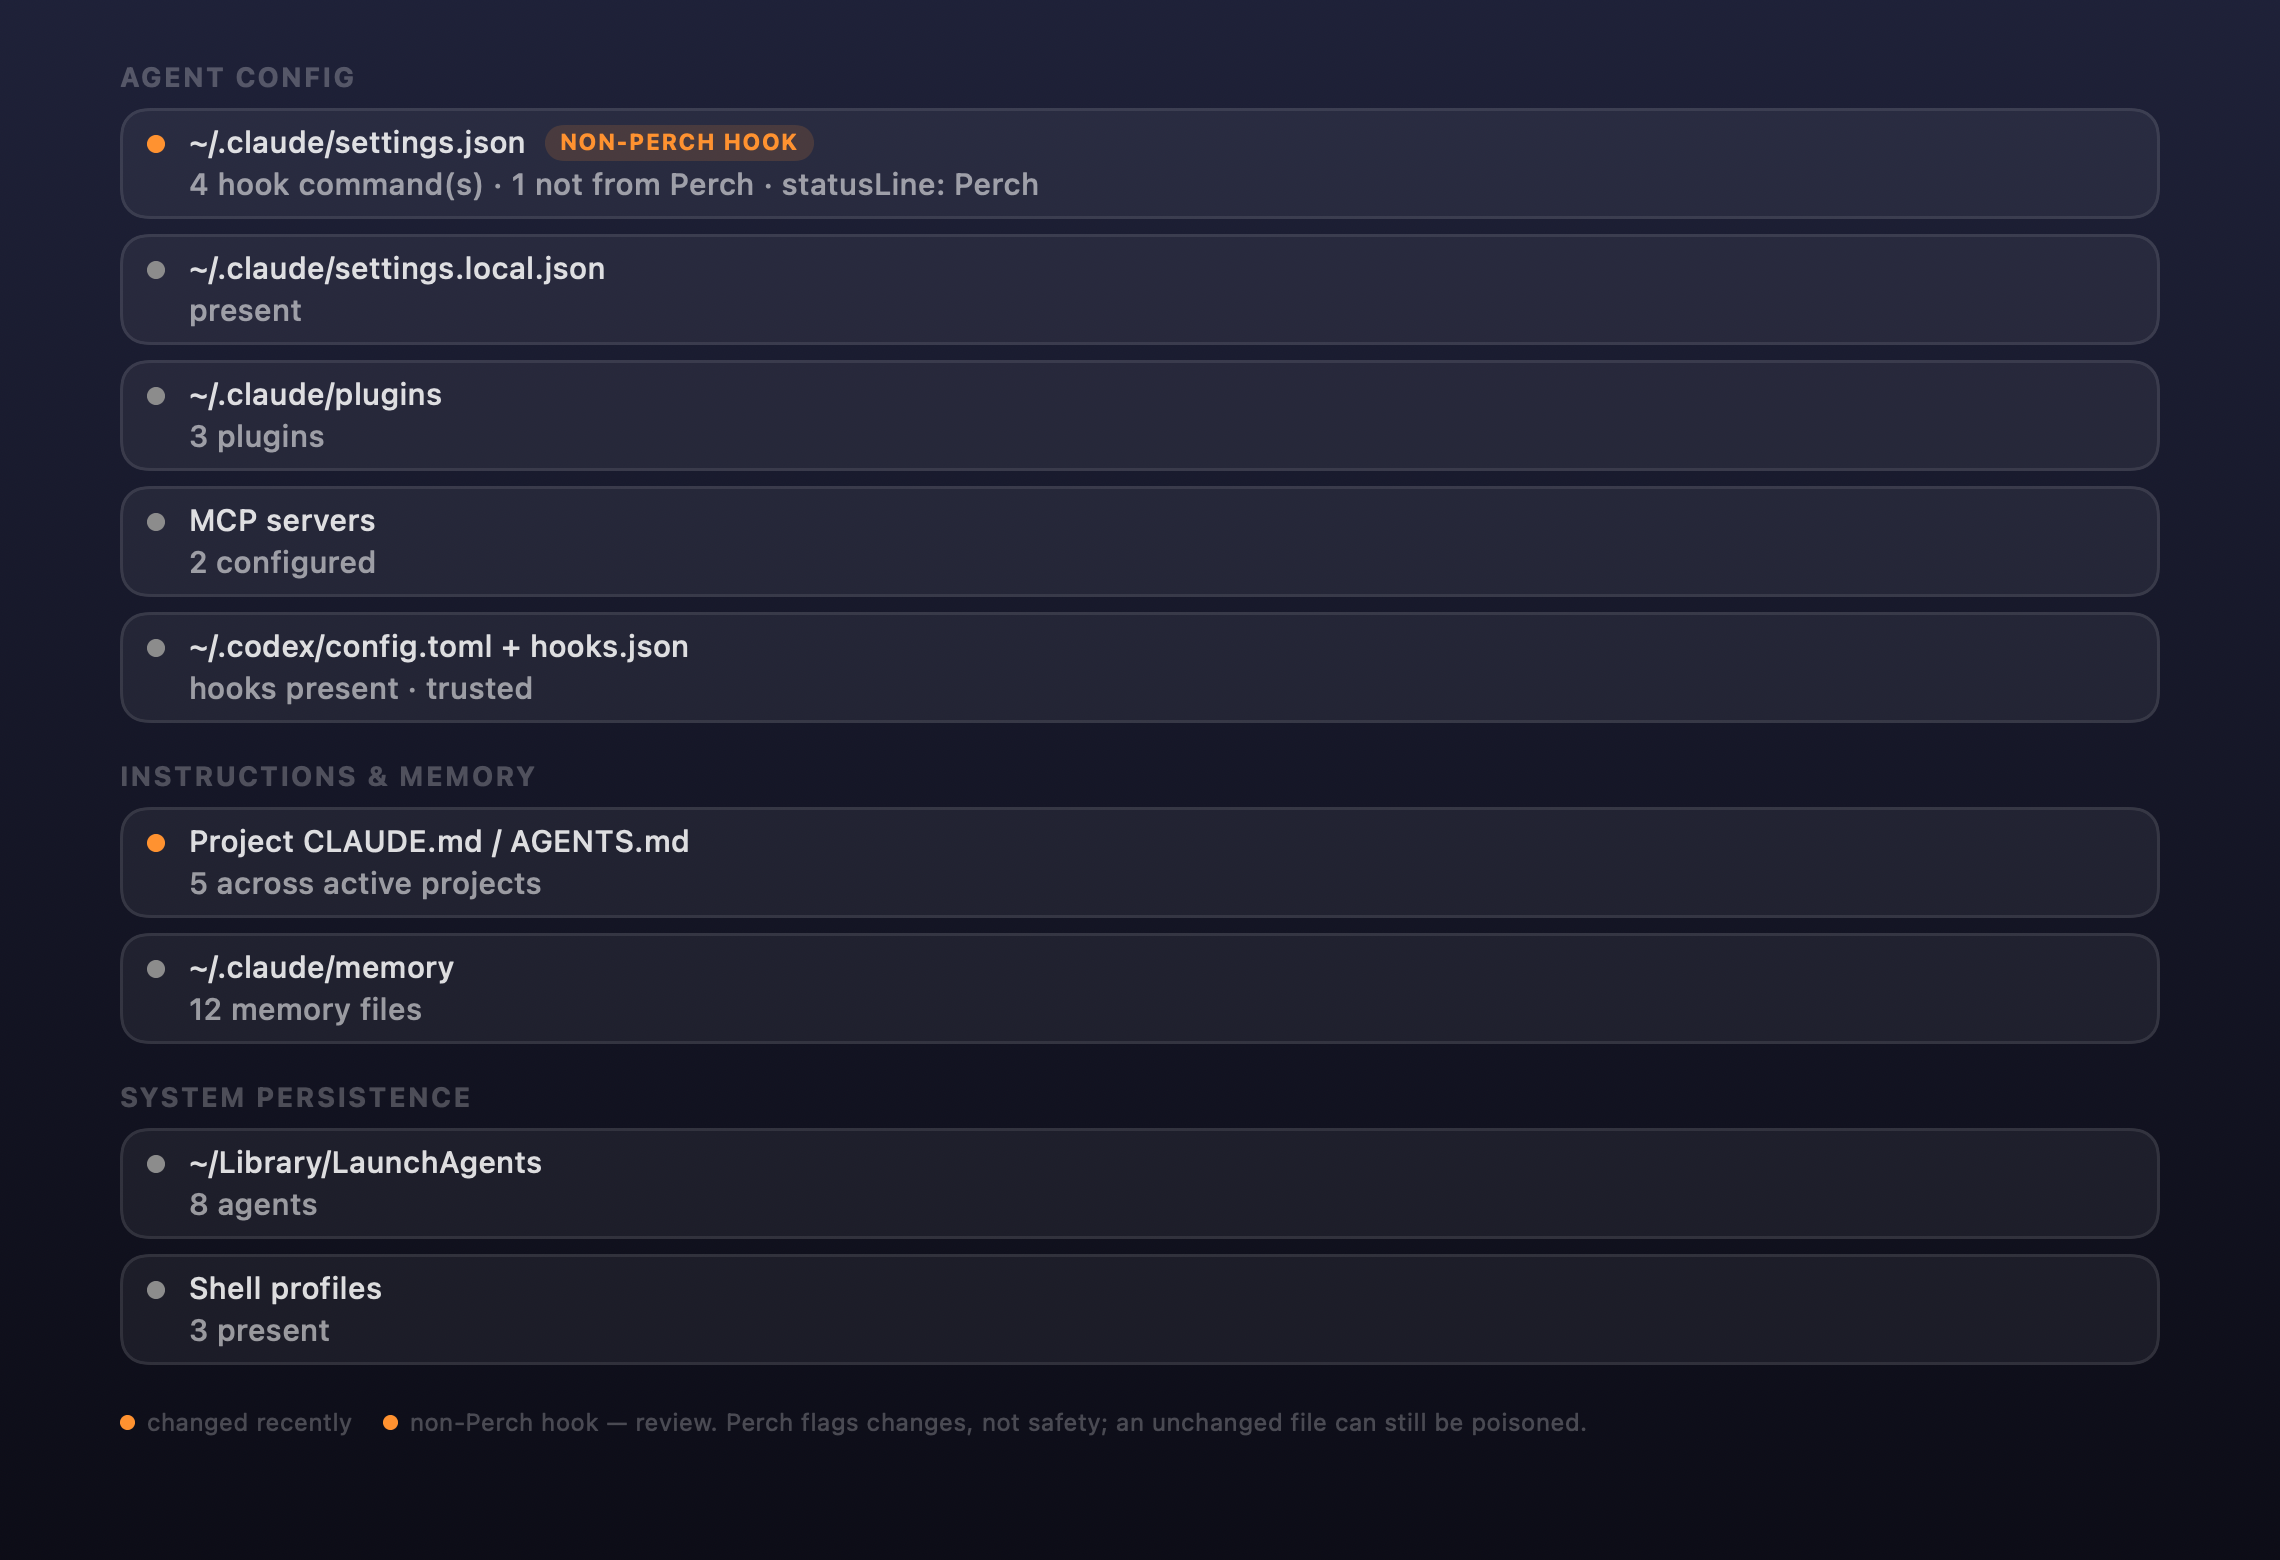The width and height of the screenshot is (2280, 1560).
Task: Select the status dot next to ~/.claude/memory
Action: click(156, 969)
